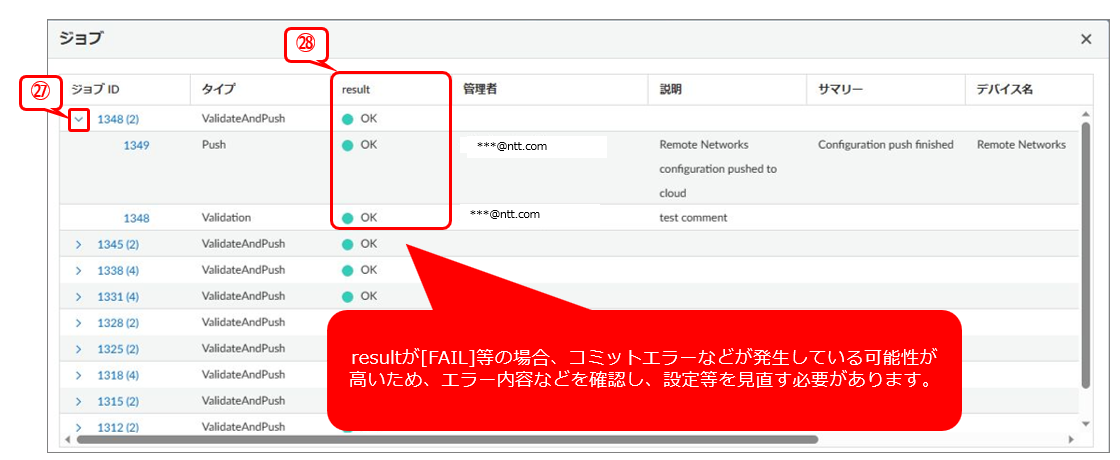
Task: Click the vertical scrollbar of job list
Action: [1086, 250]
